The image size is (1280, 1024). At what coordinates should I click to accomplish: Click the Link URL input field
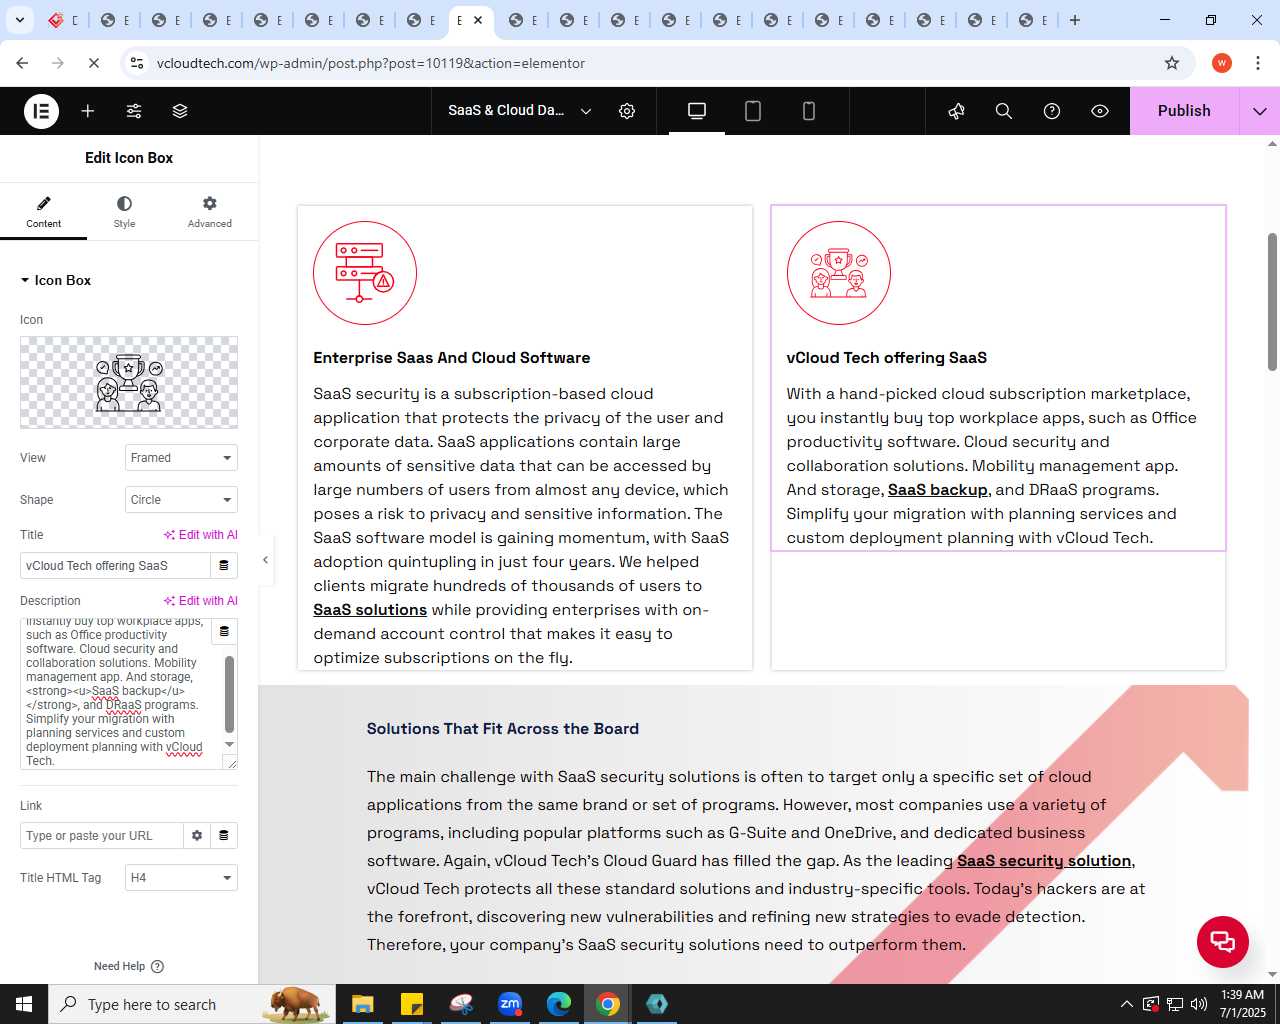click(x=101, y=836)
